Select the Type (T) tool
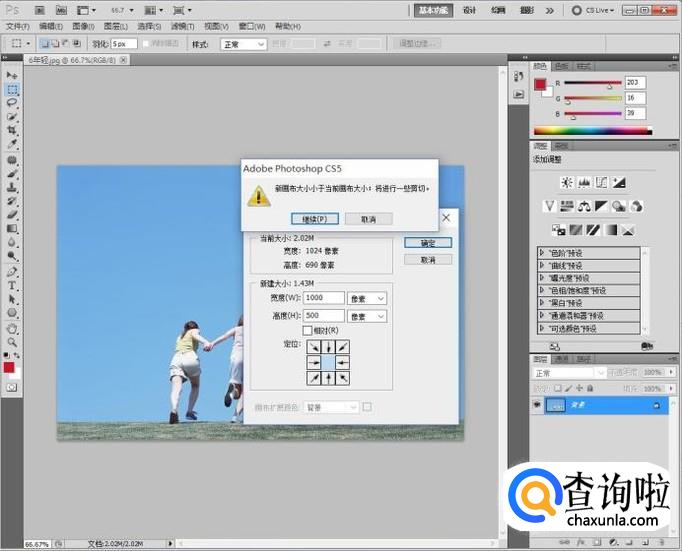This screenshot has height=551, width=682. [x=13, y=285]
